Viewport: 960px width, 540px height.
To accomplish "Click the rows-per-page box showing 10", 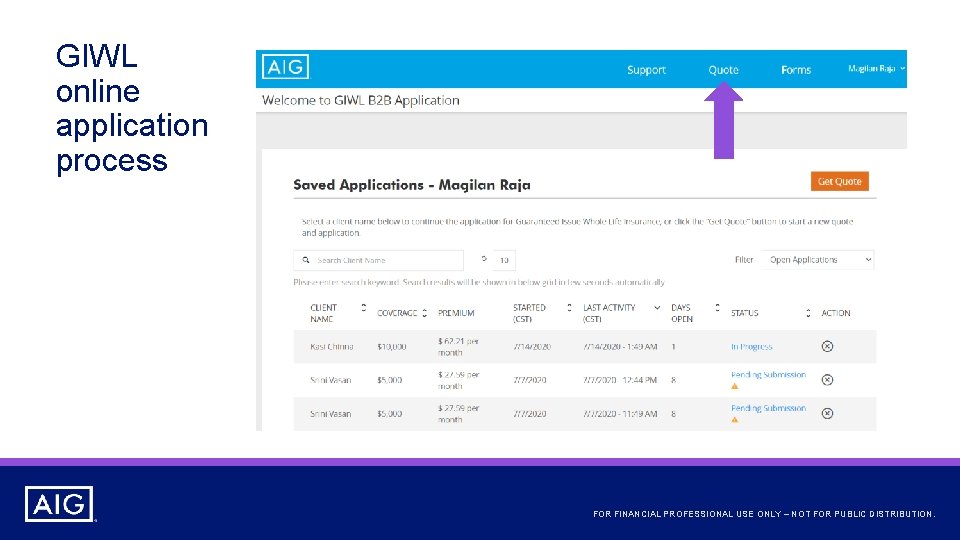I will tap(504, 260).
